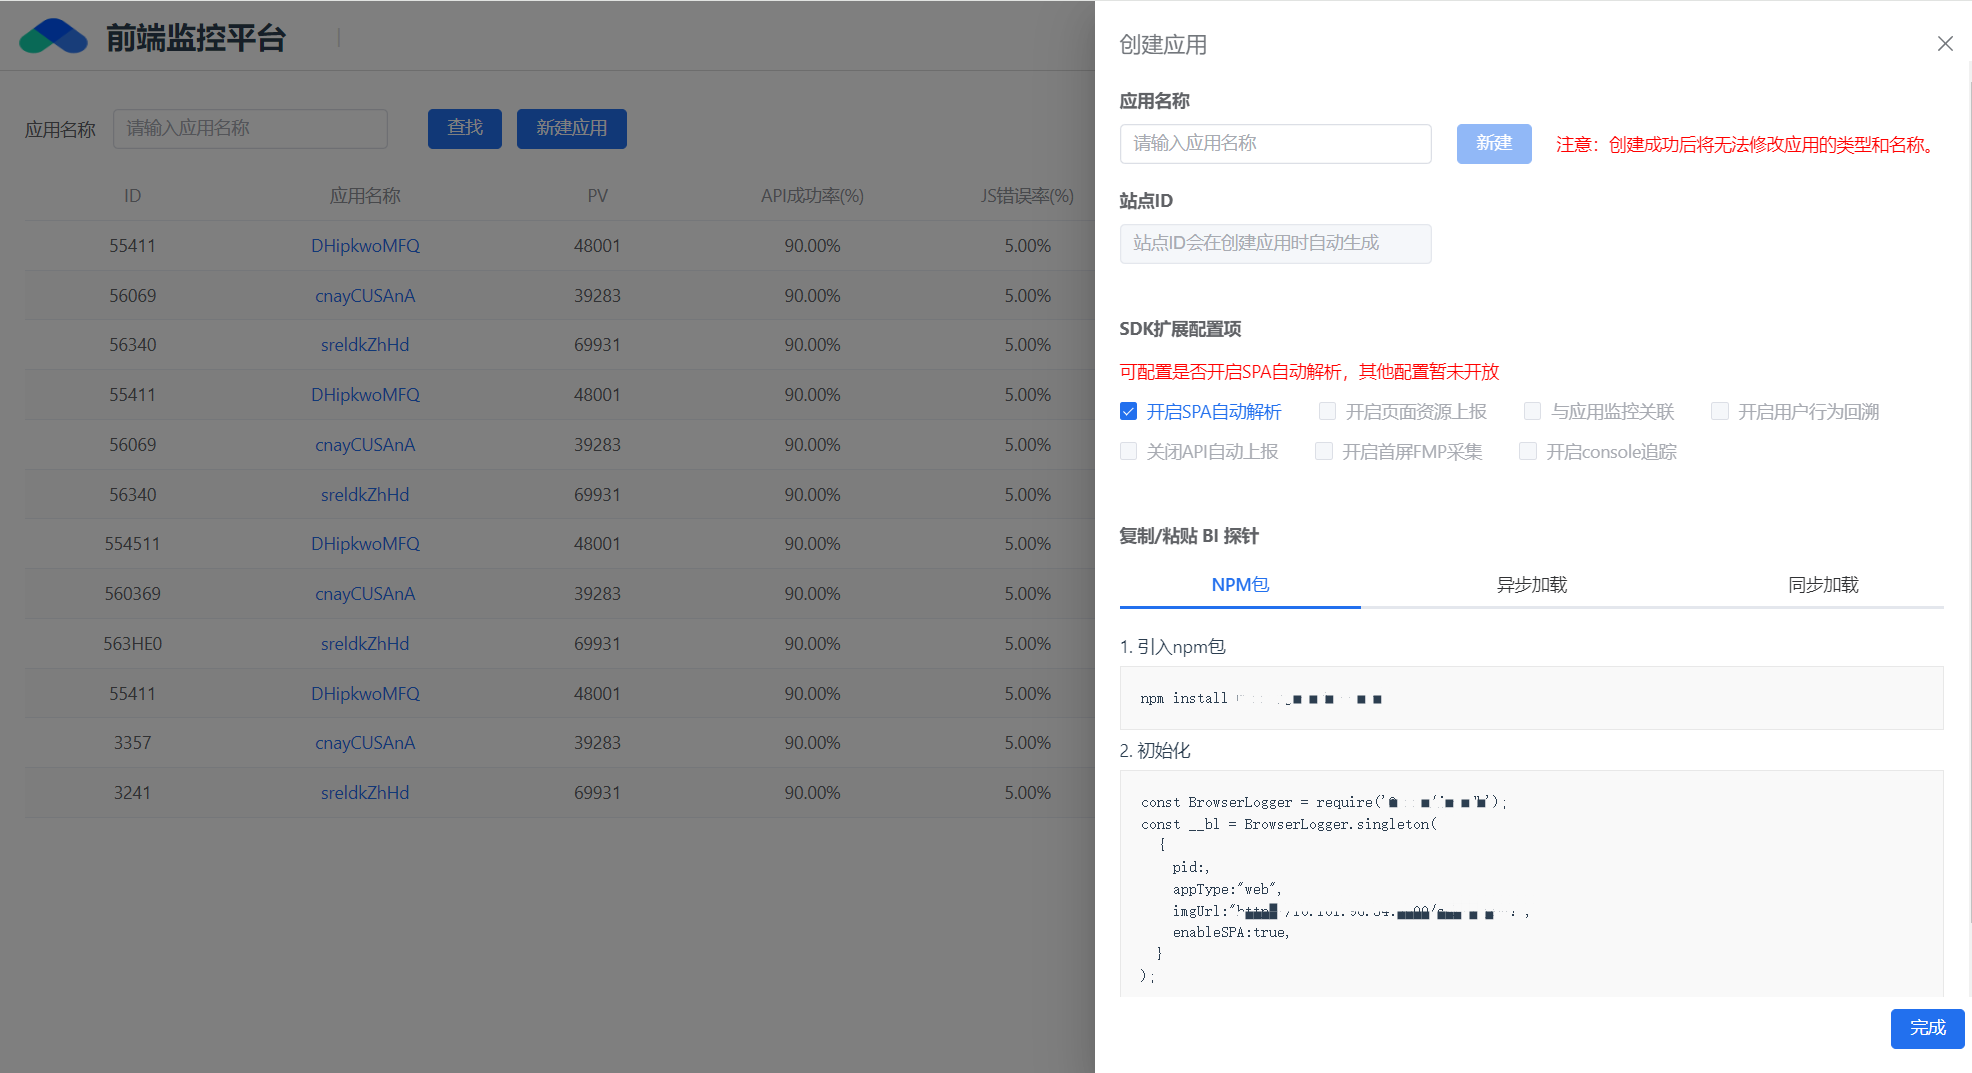Click the 查找 button

(465, 128)
